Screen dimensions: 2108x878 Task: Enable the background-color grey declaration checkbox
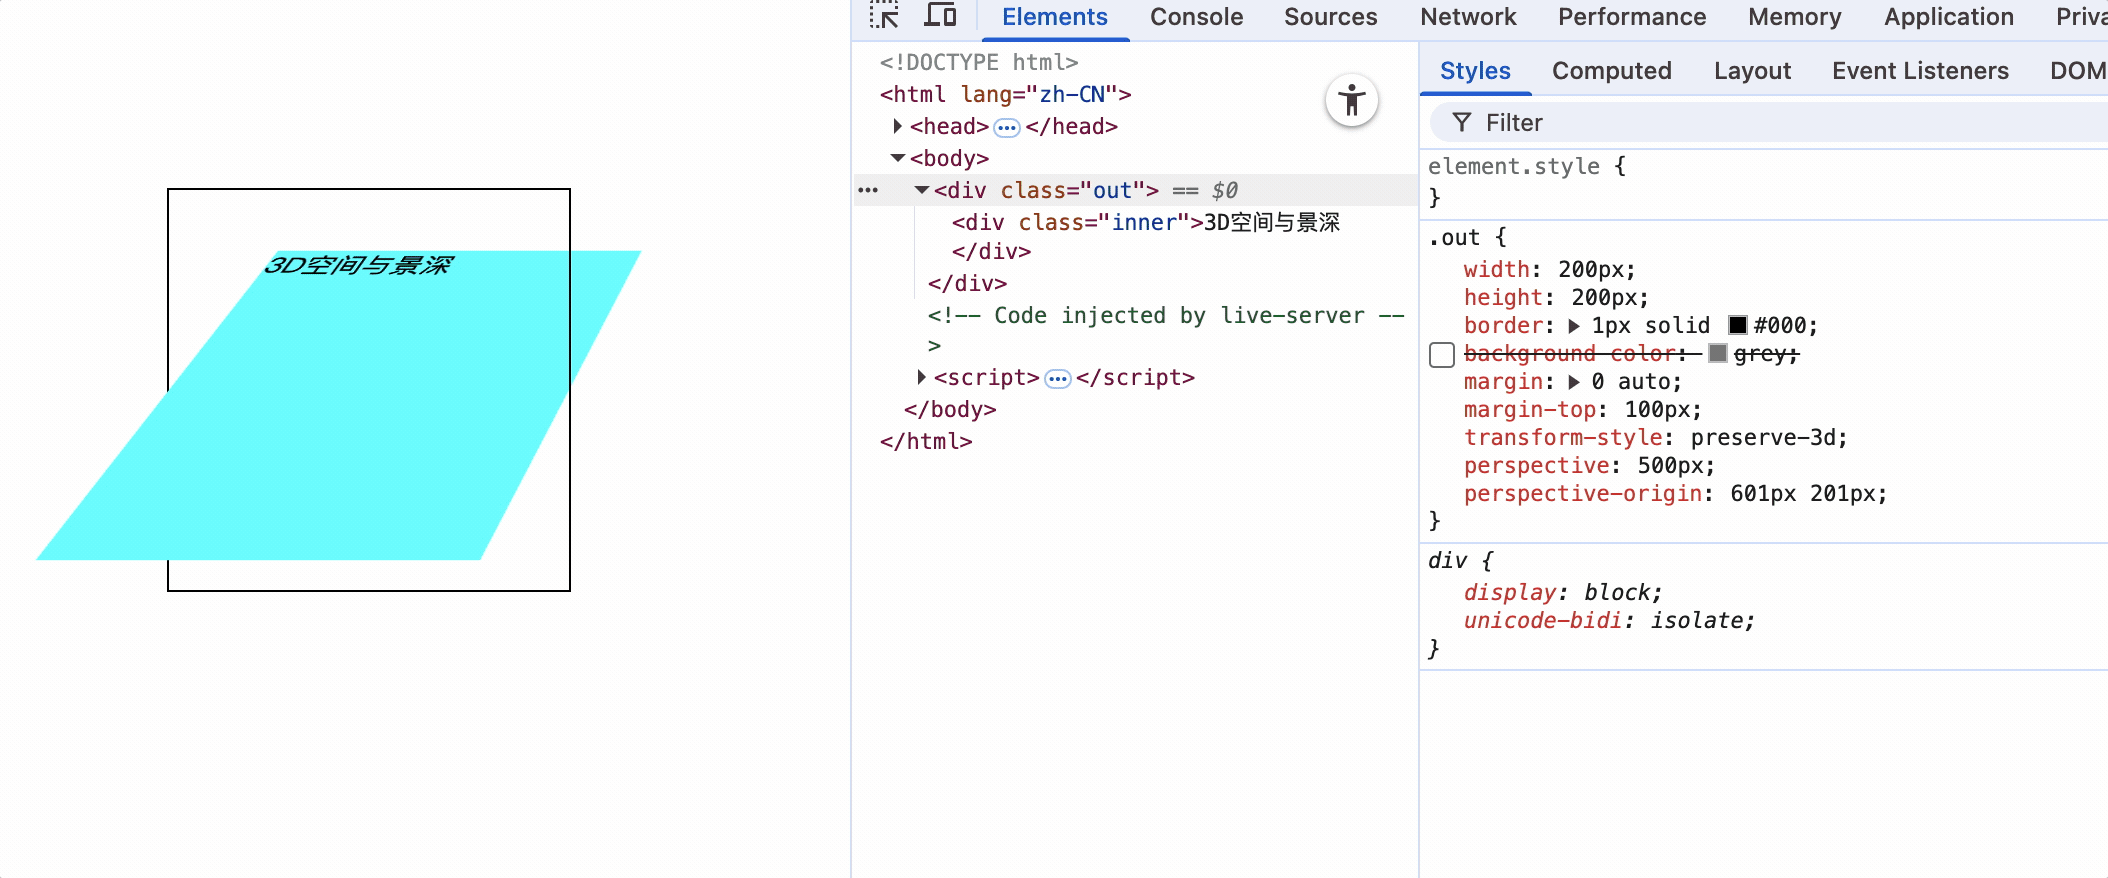coord(1442,355)
